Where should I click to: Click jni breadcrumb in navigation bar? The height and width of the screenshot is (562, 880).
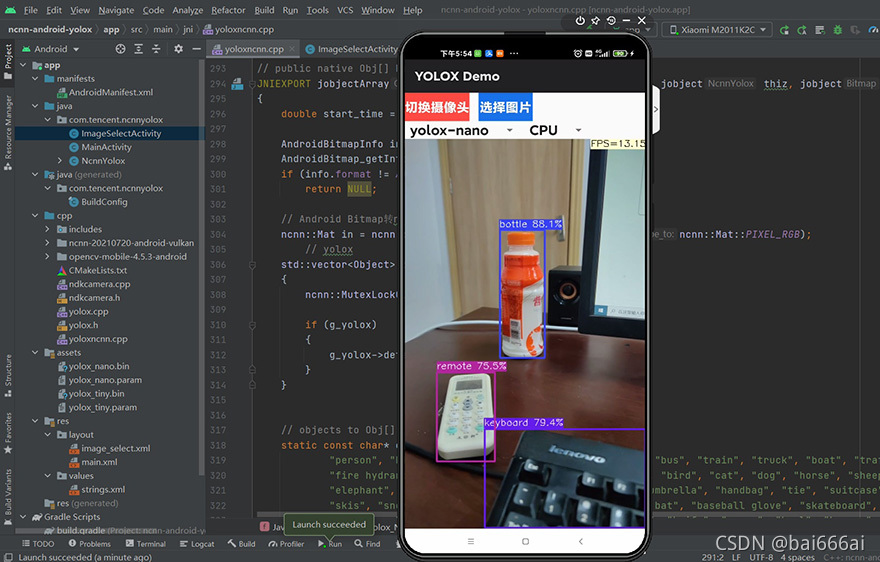pyautogui.click(x=187, y=30)
